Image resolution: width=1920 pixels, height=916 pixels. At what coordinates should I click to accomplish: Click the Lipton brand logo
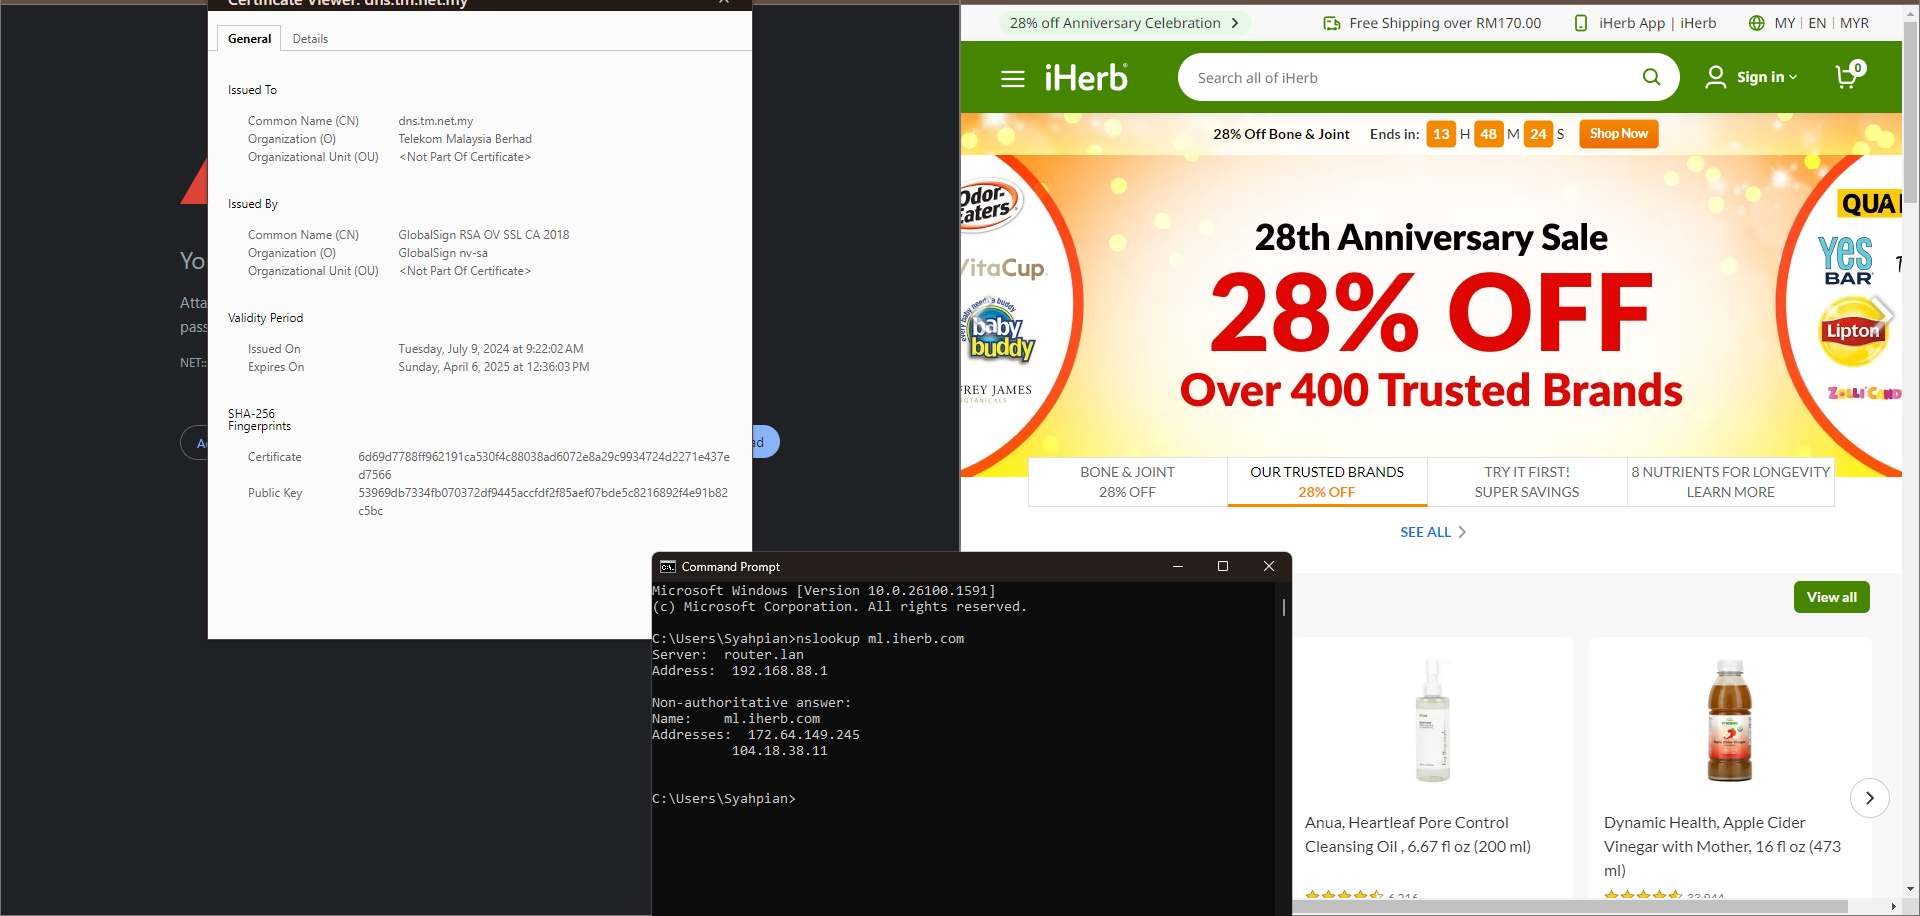(1852, 331)
